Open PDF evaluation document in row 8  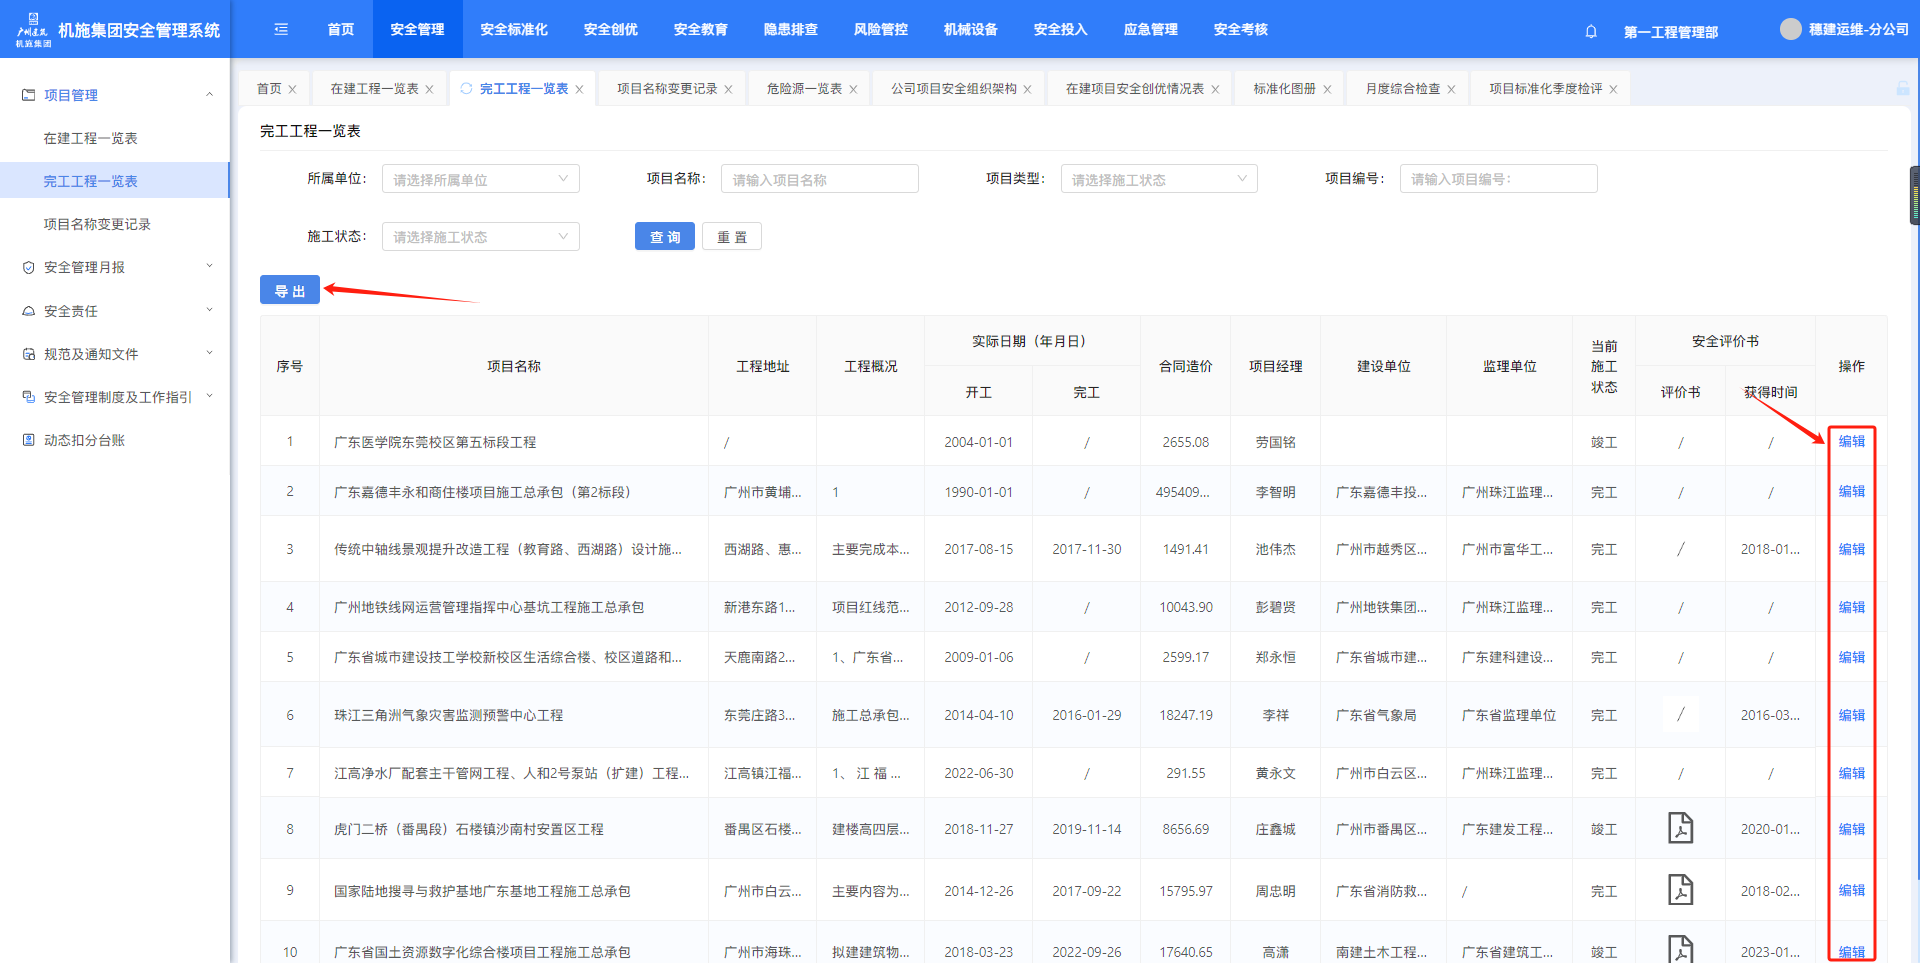tap(1680, 829)
